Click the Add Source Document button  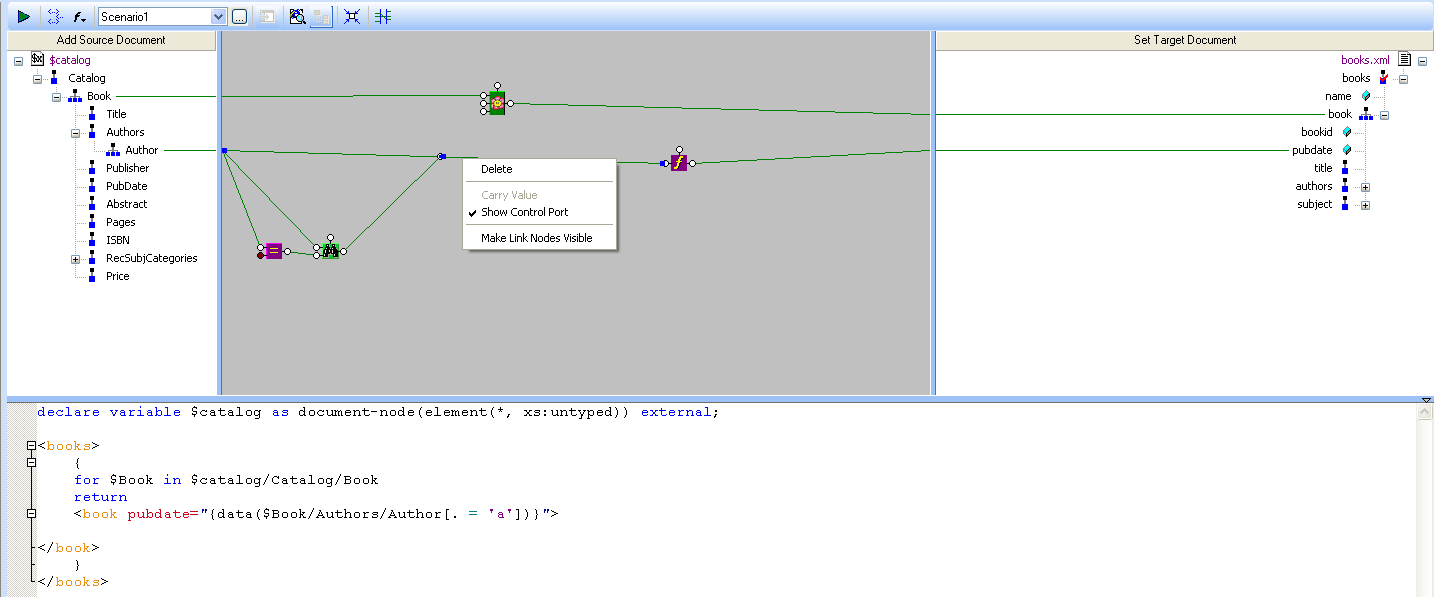[111, 40]
